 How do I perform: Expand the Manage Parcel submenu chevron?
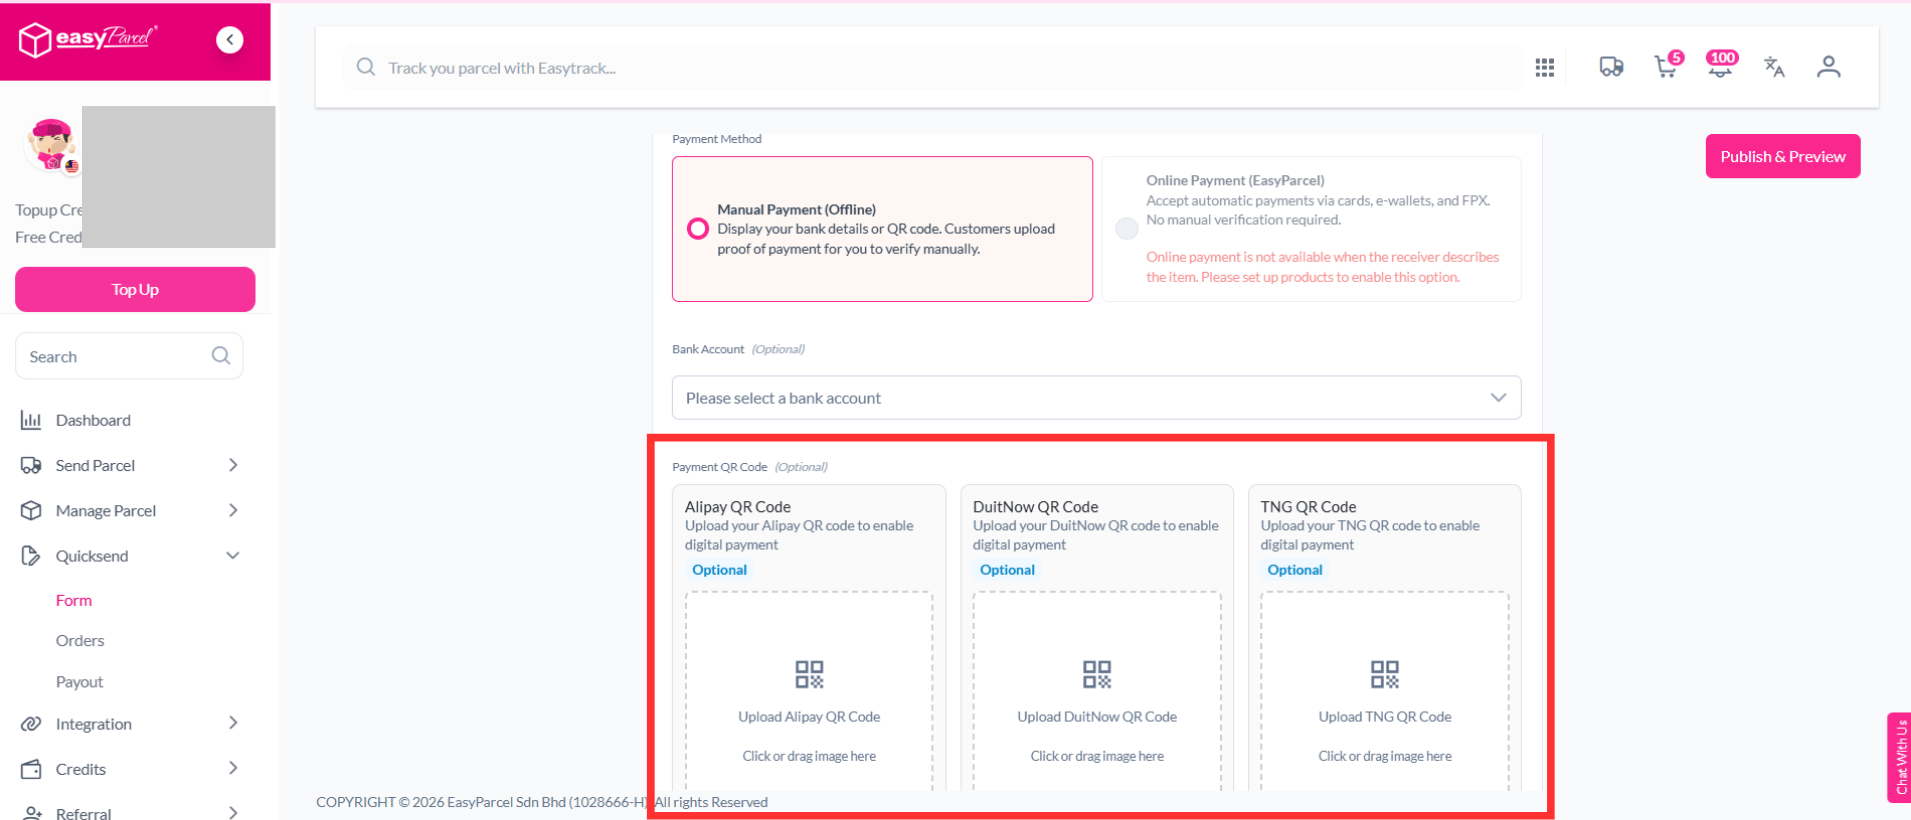pyautogui.click(x=233, y=510)
